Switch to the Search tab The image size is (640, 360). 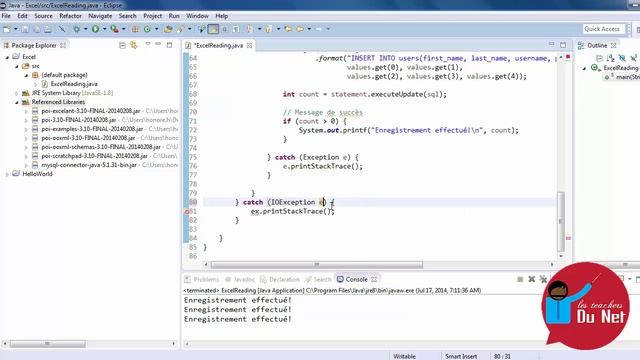coord(318,280)
